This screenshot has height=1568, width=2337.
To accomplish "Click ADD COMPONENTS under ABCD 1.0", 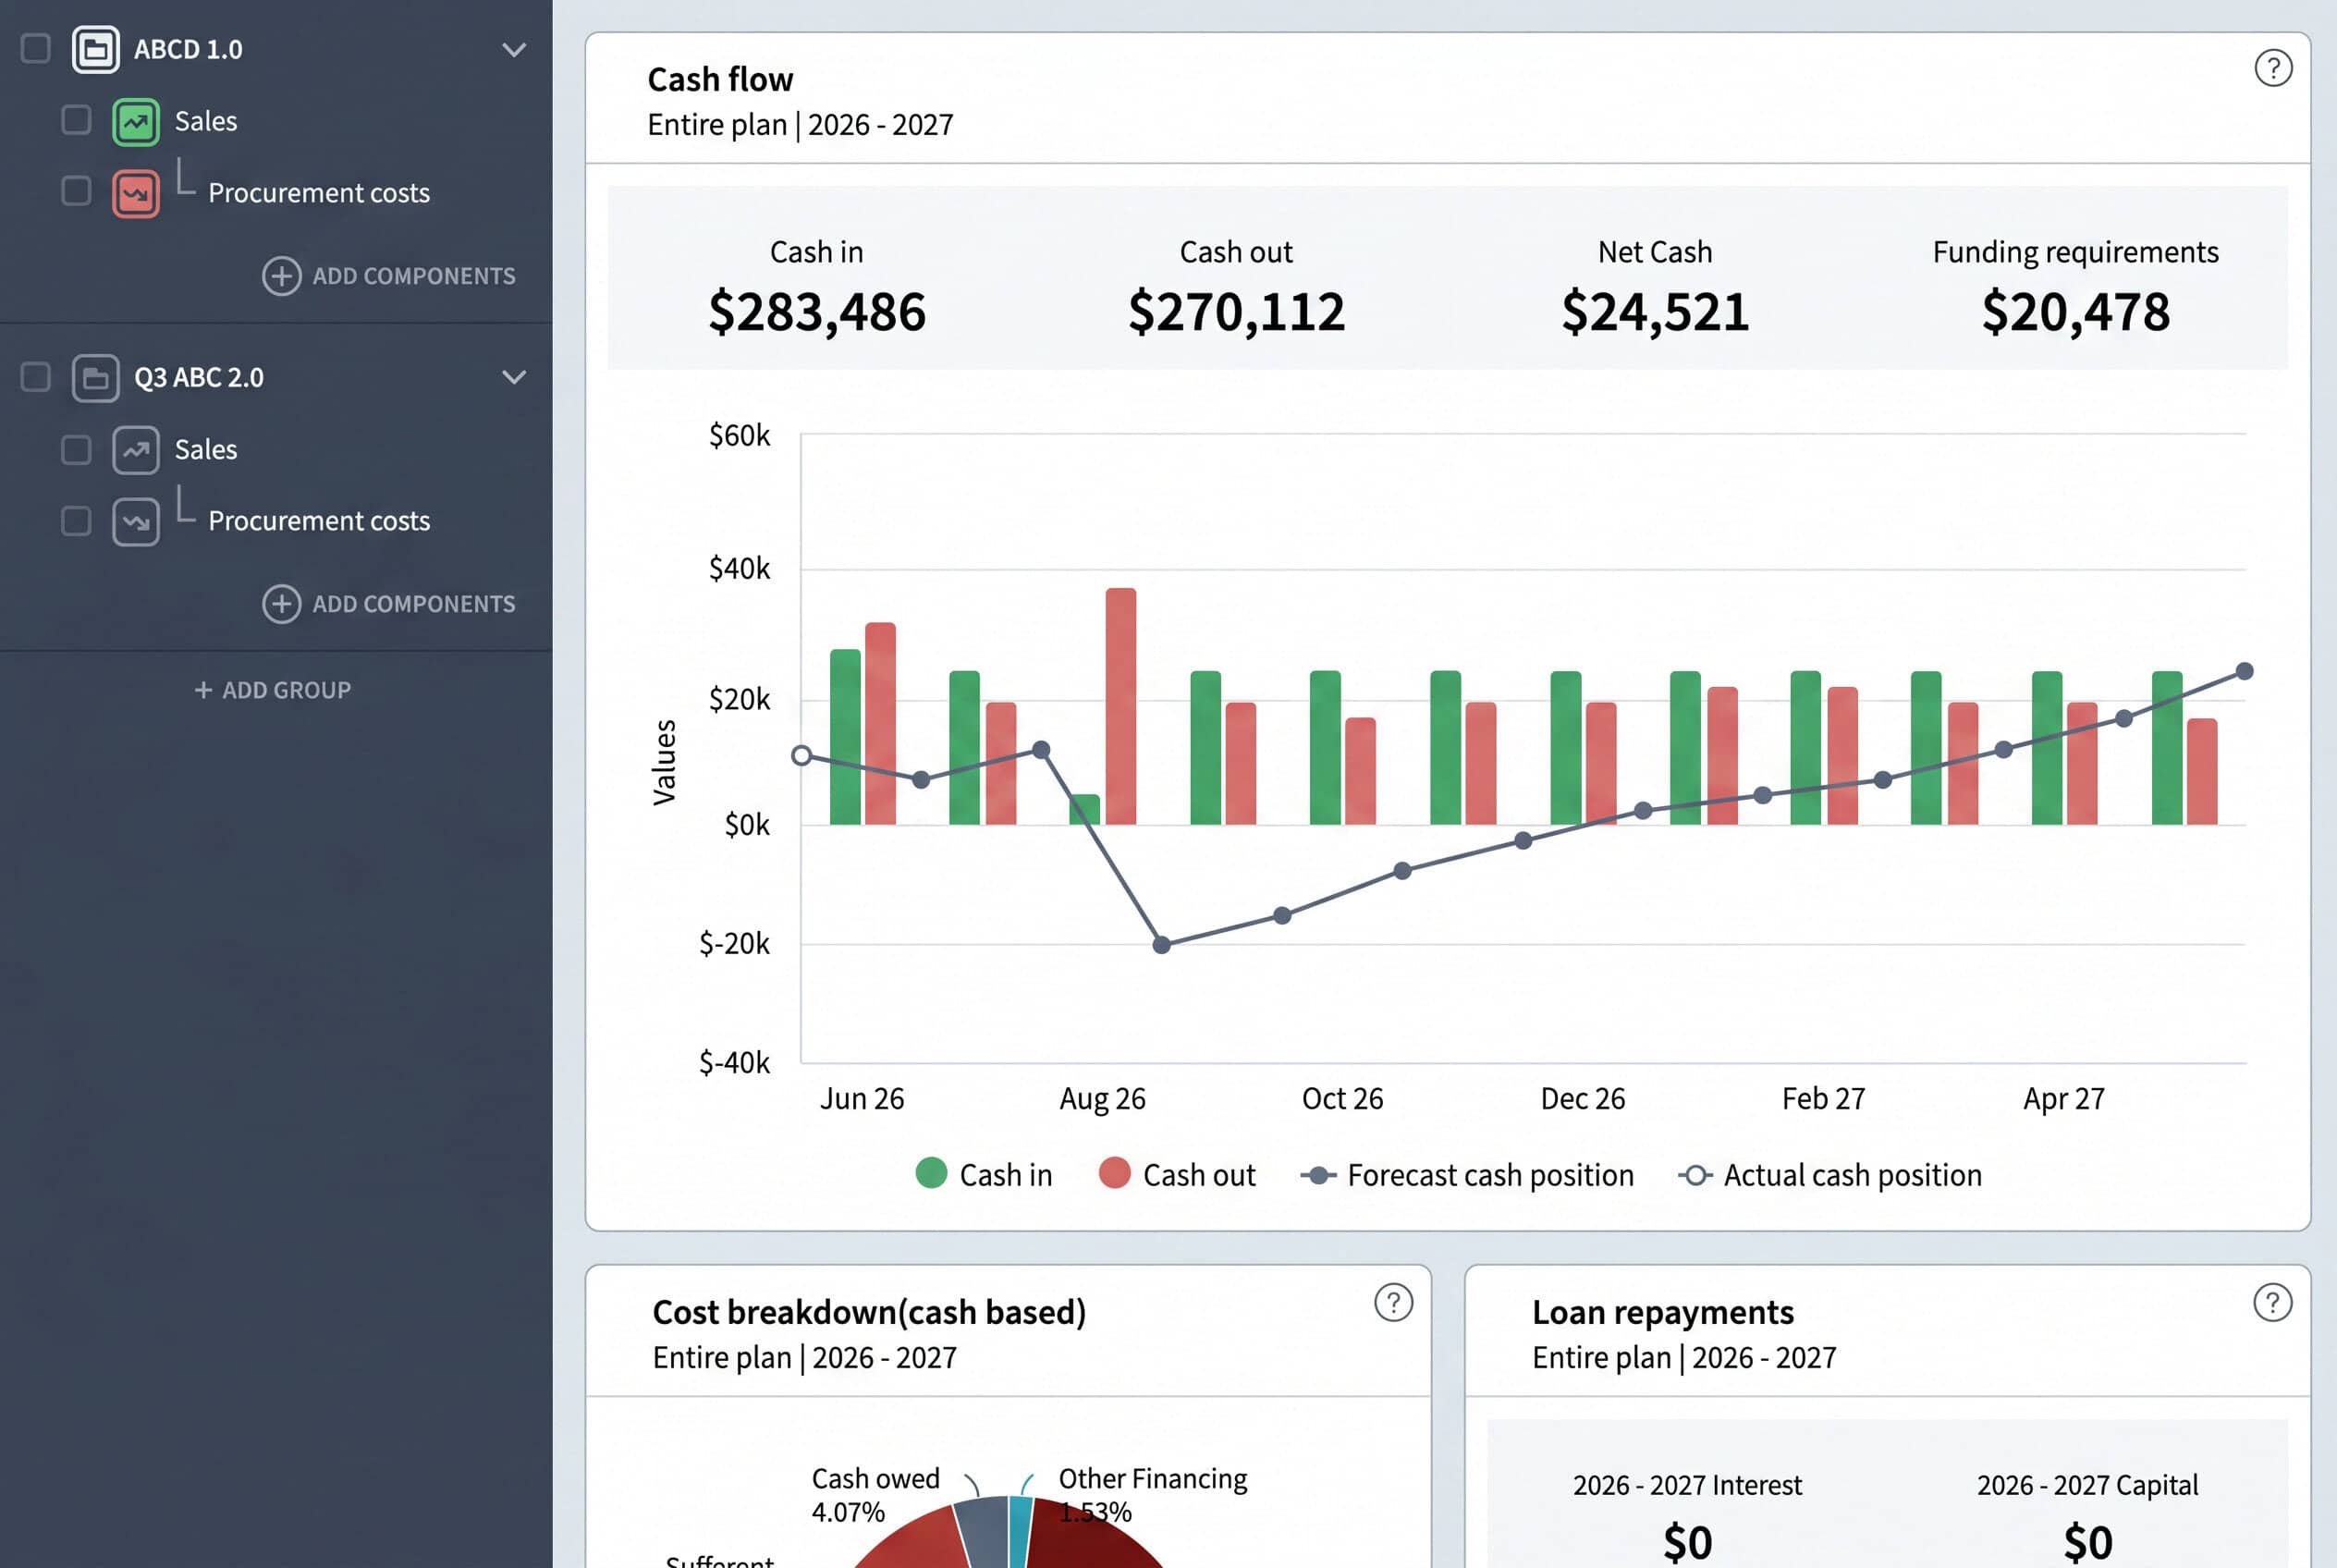I will [x=389, y=276].
